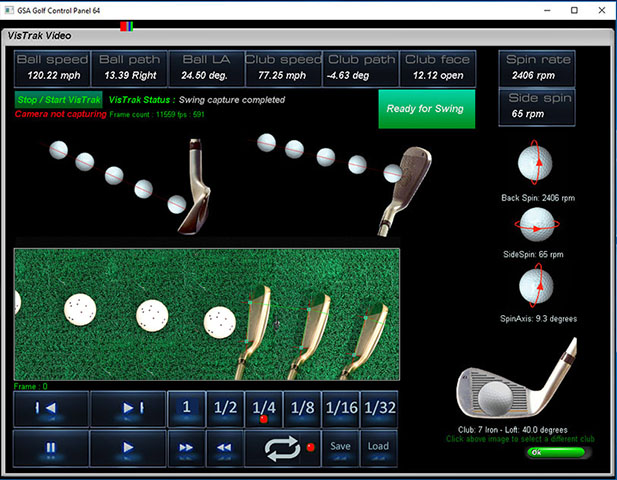Click the swing capture video frame

207,314
